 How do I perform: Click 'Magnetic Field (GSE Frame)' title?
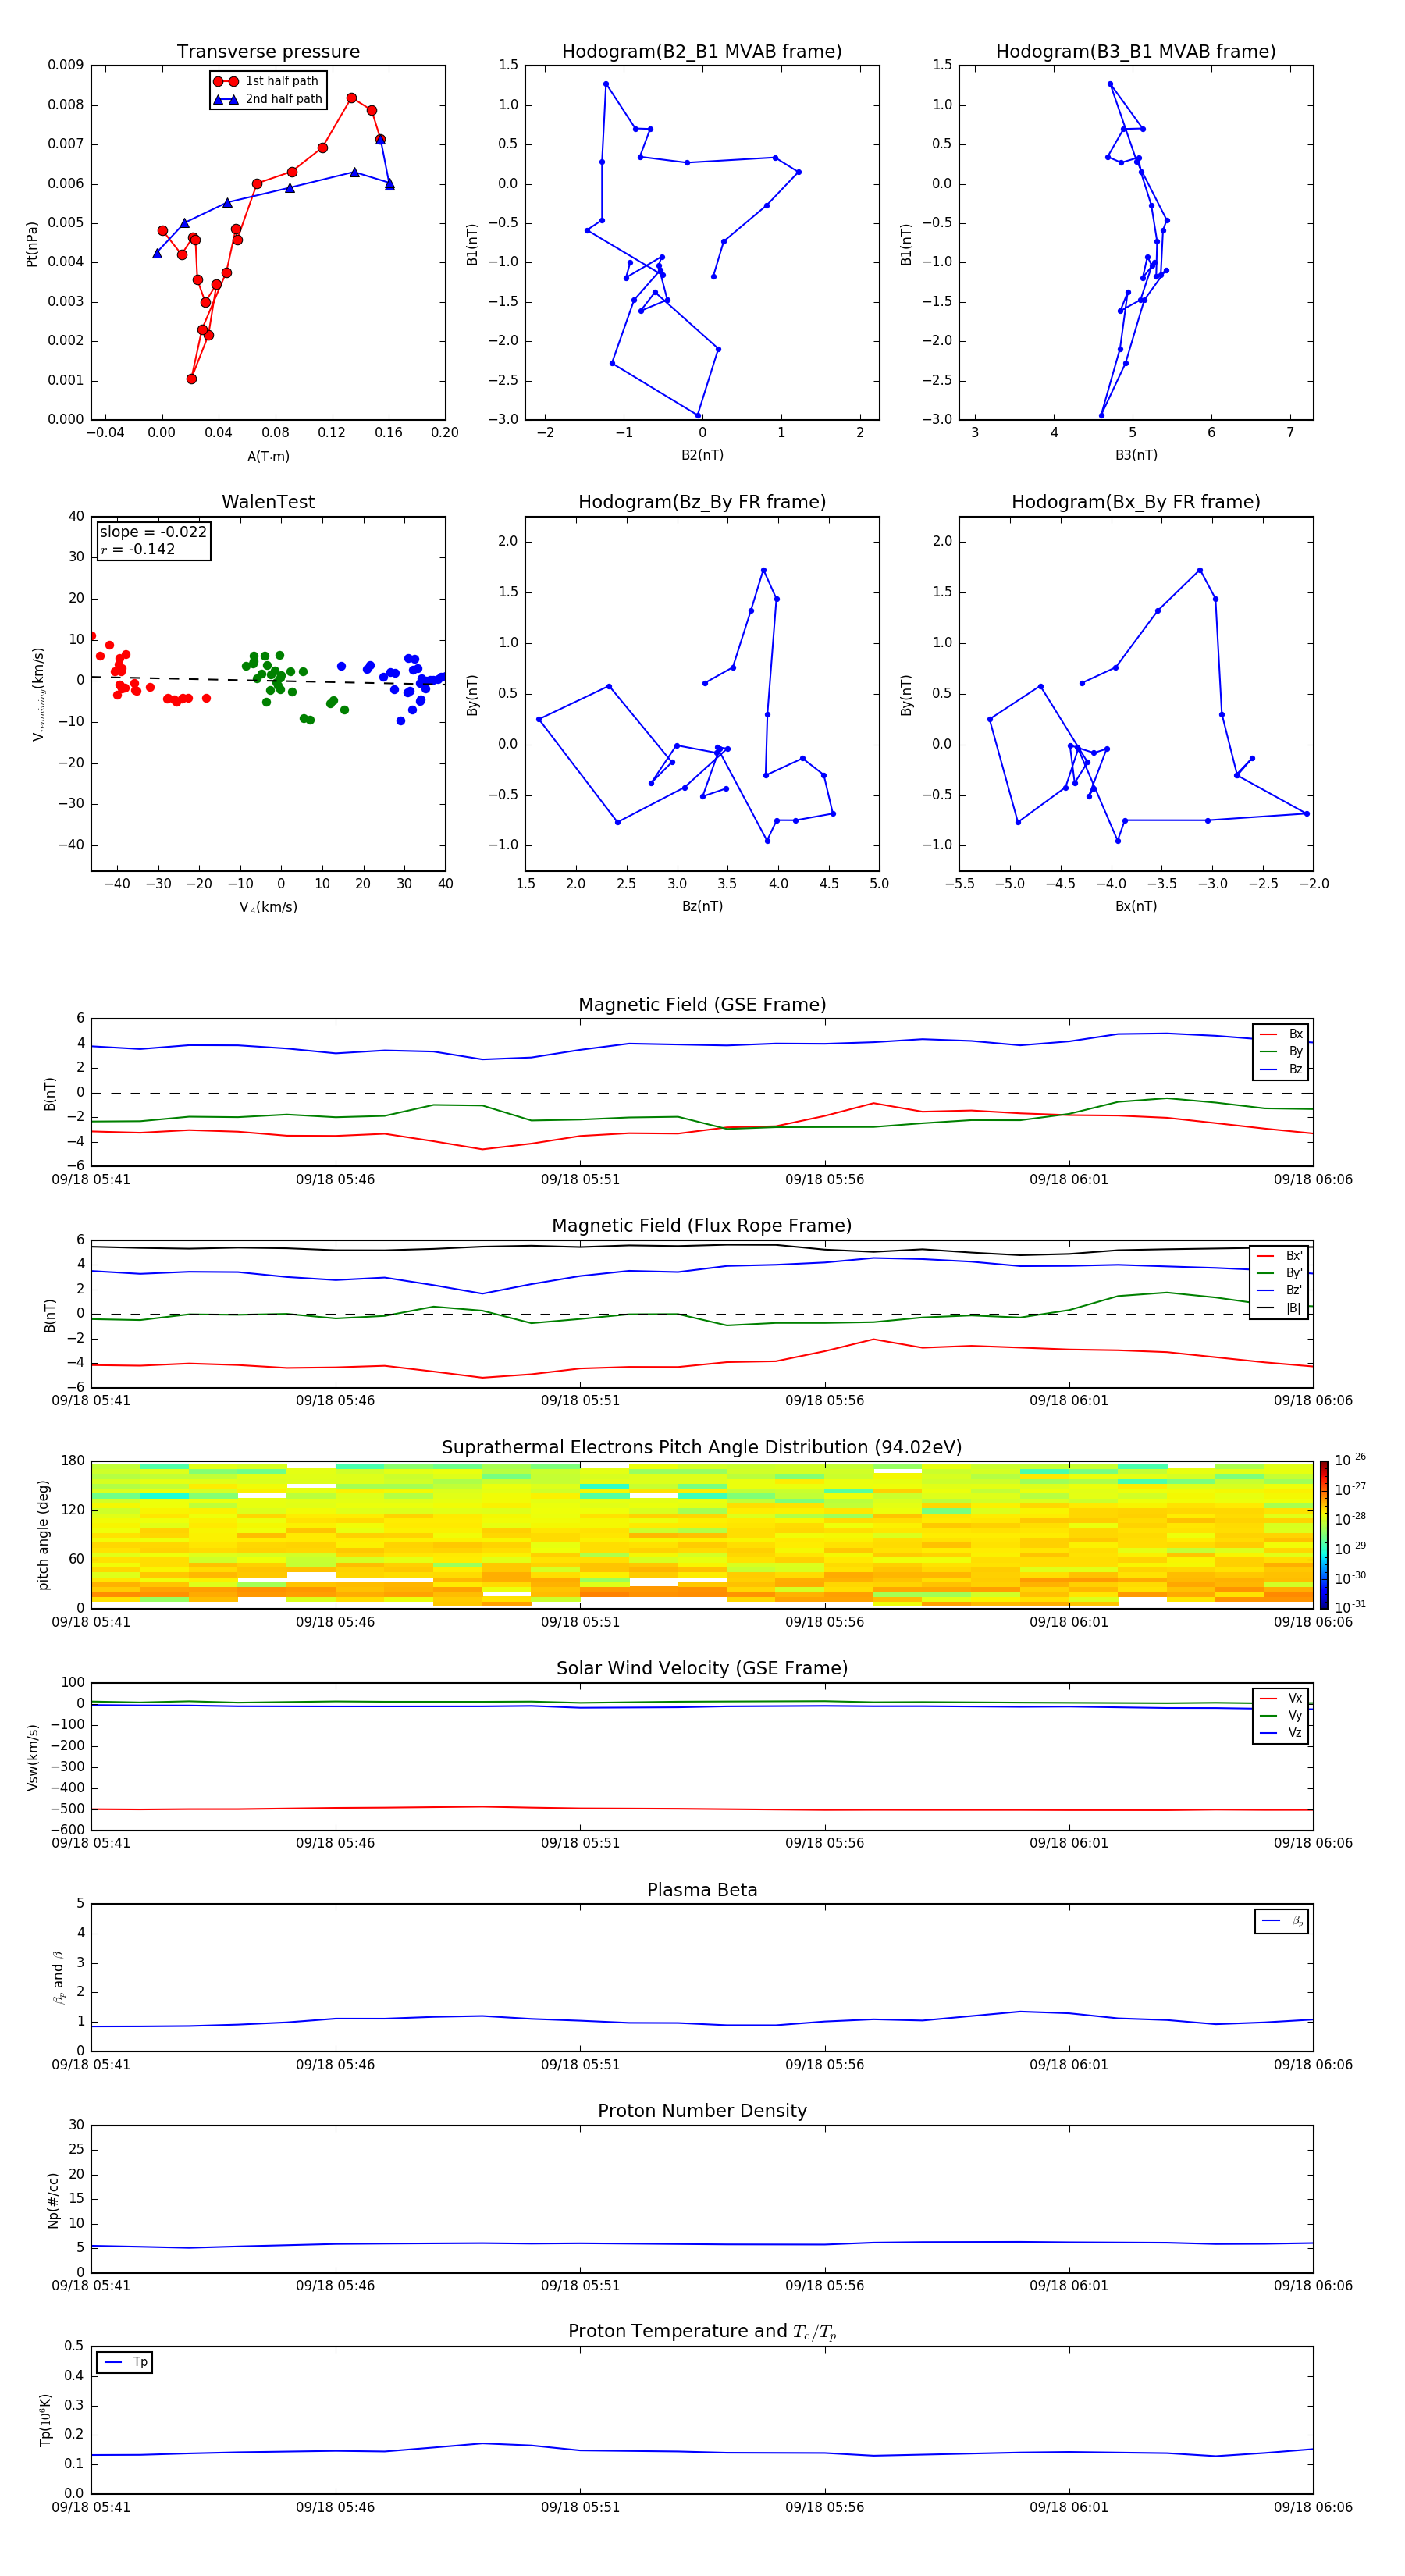pos(702,1004)
